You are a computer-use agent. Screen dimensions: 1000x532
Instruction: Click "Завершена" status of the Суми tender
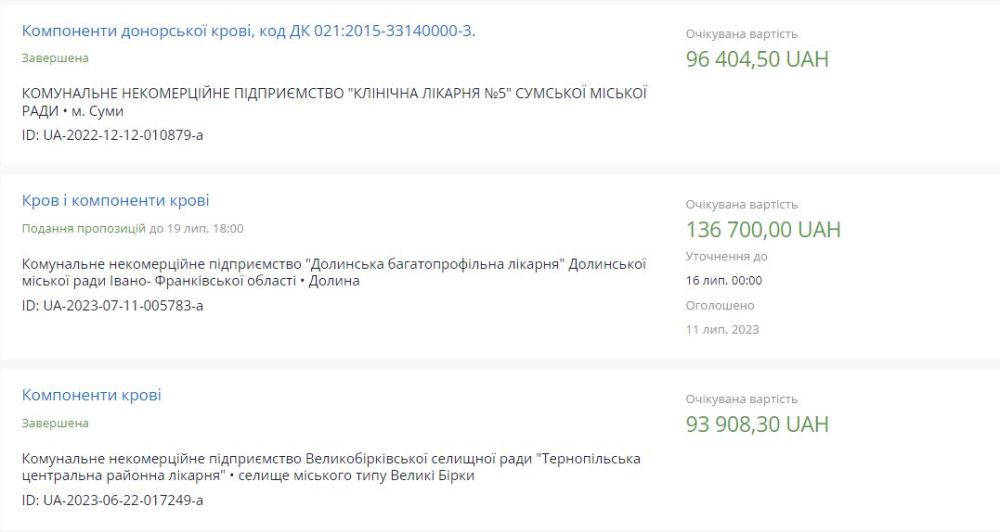pos(55,58)
